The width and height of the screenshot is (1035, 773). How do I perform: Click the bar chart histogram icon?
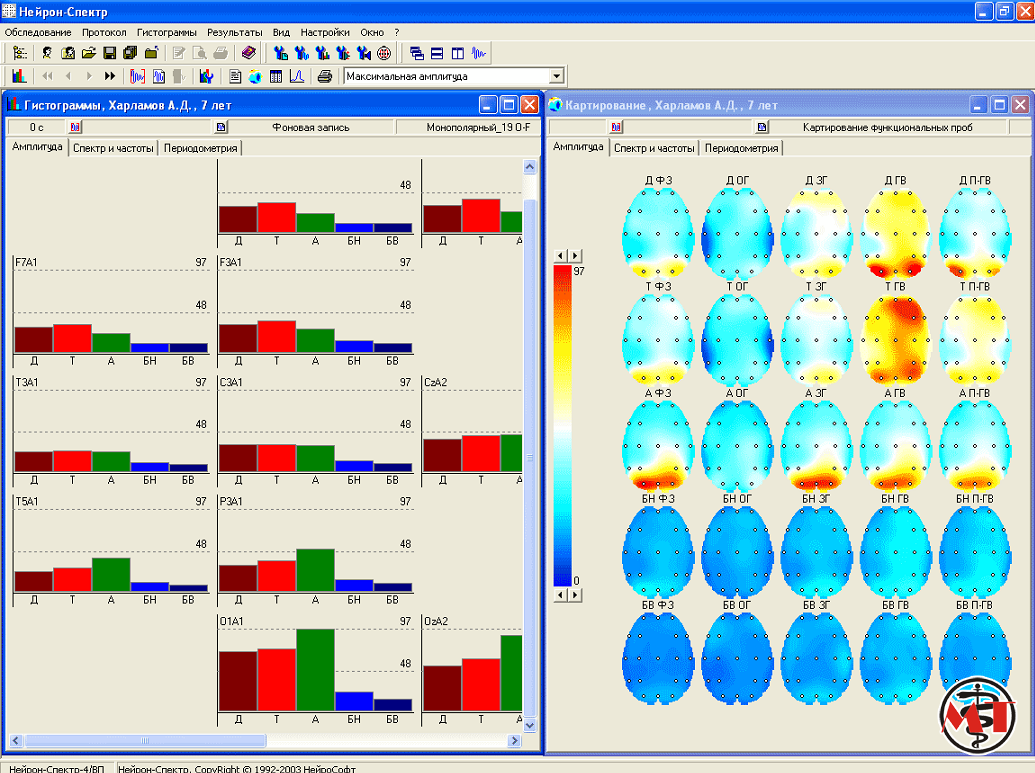pos(19,76)
